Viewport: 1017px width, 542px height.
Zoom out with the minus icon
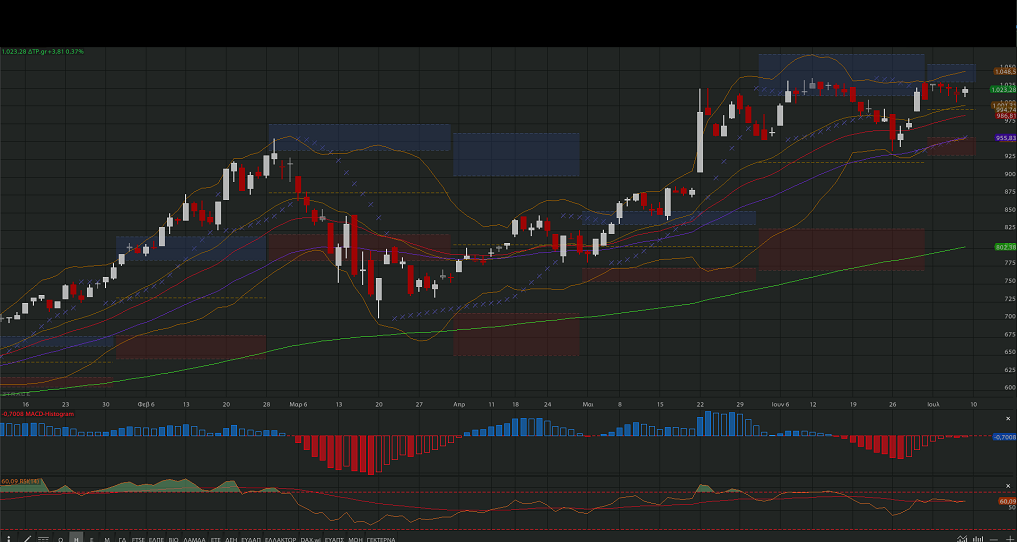pyautogui.click(x=994, y=539)
